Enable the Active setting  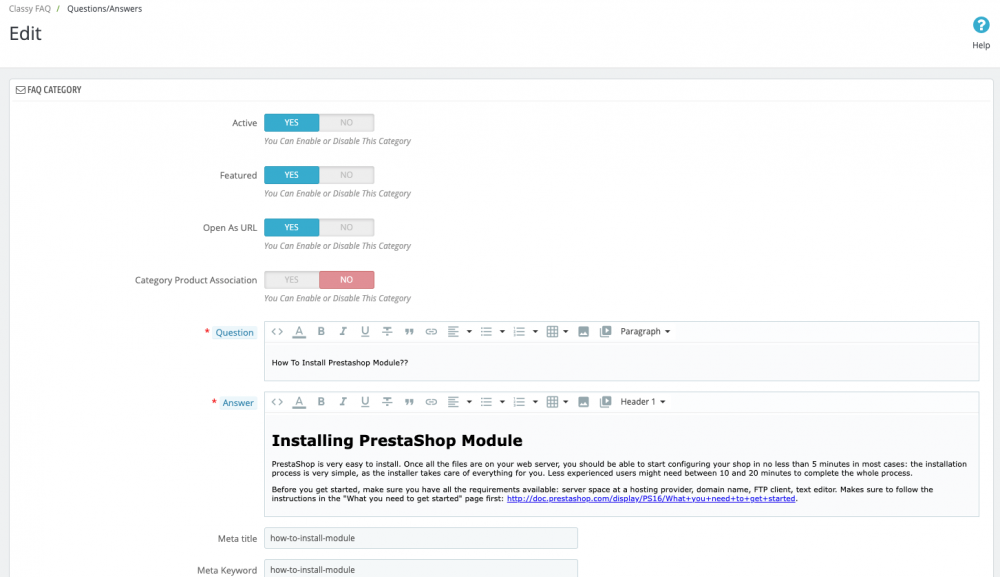tap(291, 122)
